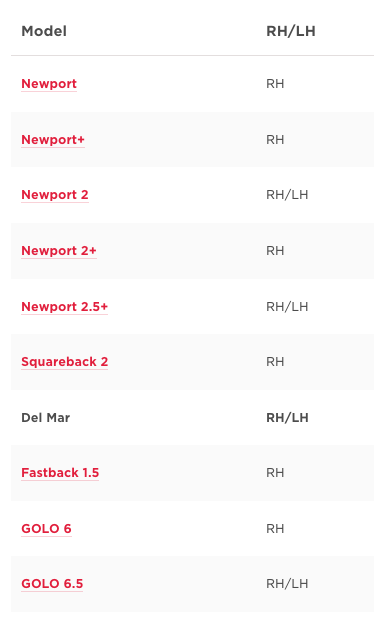This screenshot has width=374, height=618.
Task: Open the Fastback 1.5 link
Action: point(60,473)
